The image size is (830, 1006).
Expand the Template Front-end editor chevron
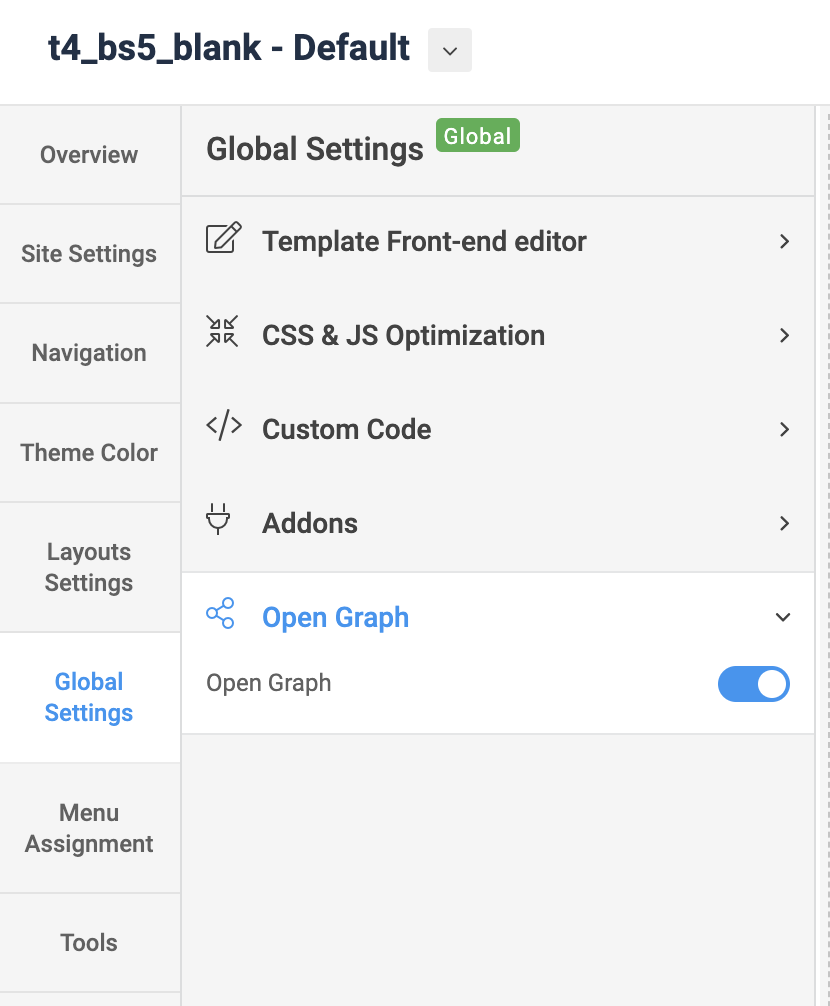click(x=784, y=241)
